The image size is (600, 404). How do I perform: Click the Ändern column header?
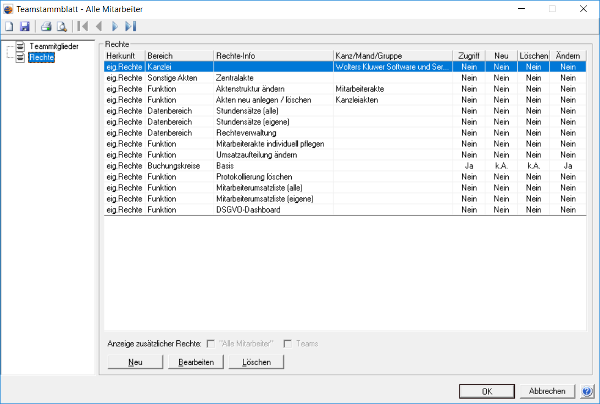tap(568, 56)
